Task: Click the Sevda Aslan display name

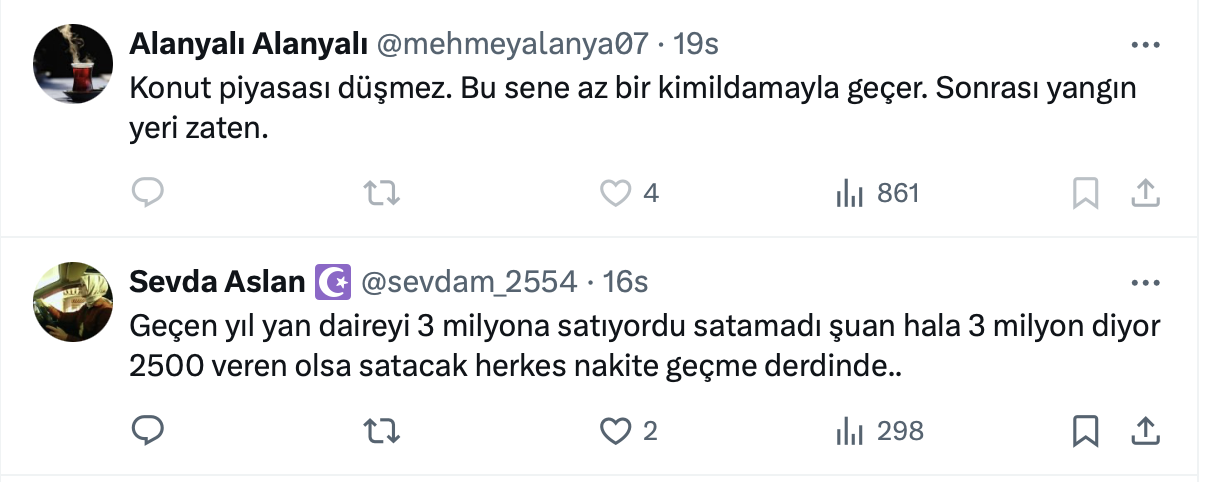Action: 217,283
